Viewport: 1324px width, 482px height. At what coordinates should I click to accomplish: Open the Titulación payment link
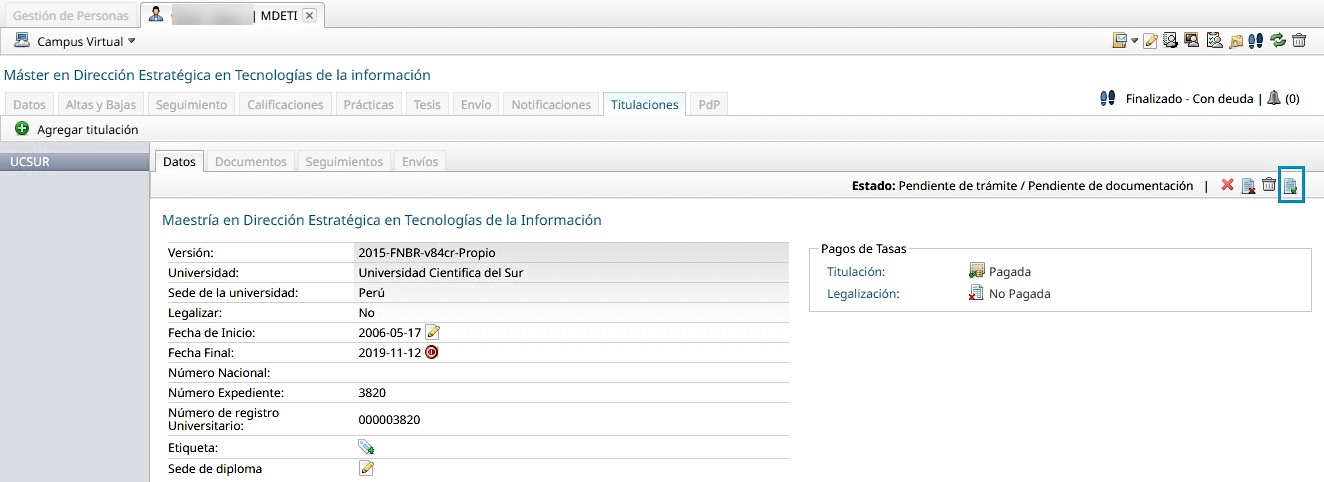[855, 271]
